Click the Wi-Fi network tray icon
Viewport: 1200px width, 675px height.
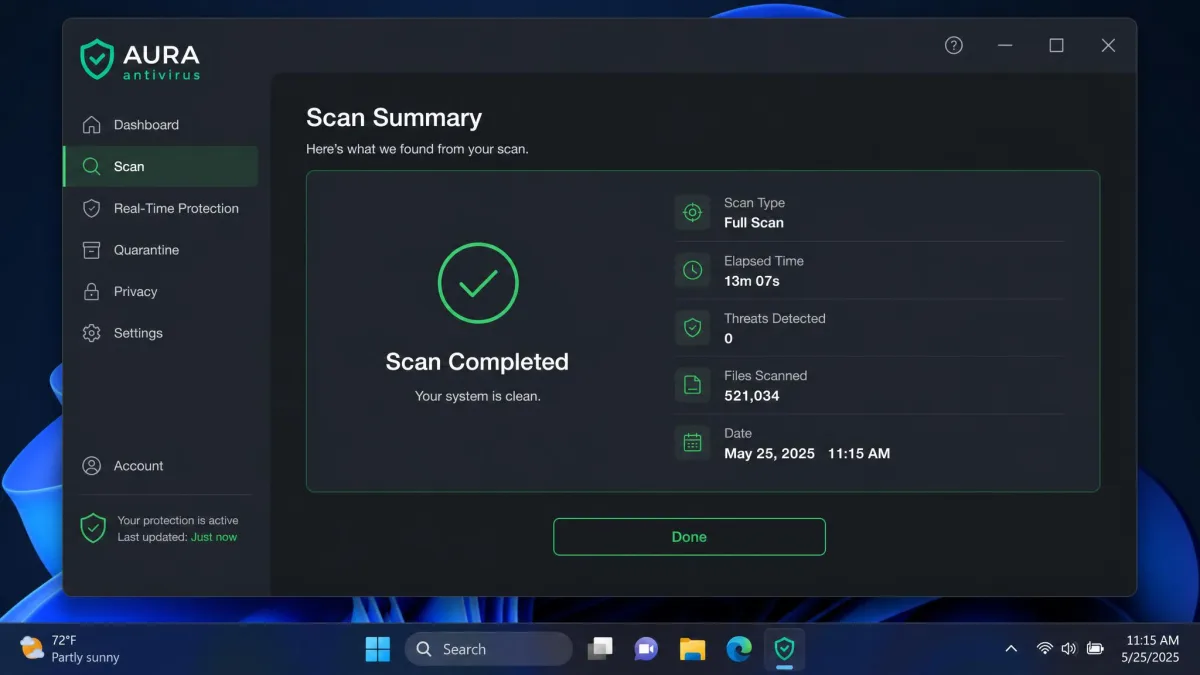(1045, 649)
